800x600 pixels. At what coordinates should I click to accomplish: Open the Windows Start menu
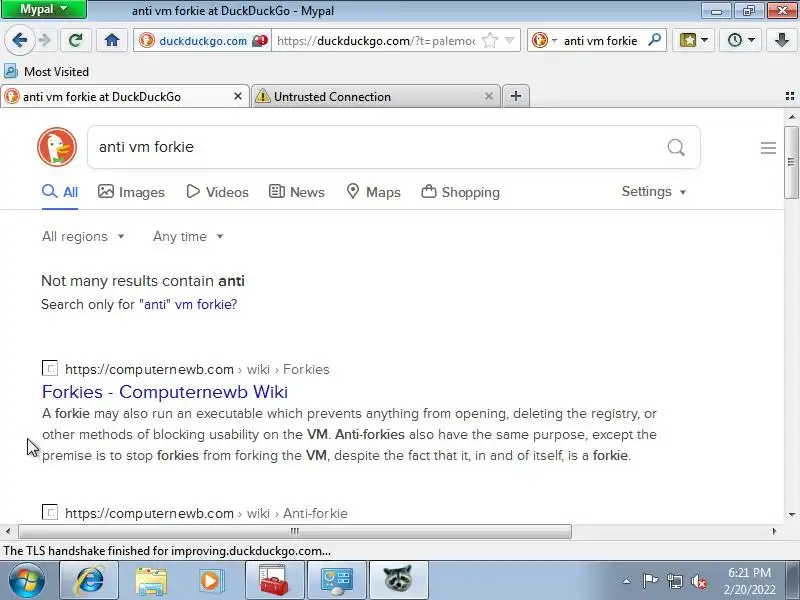point(27,581)
